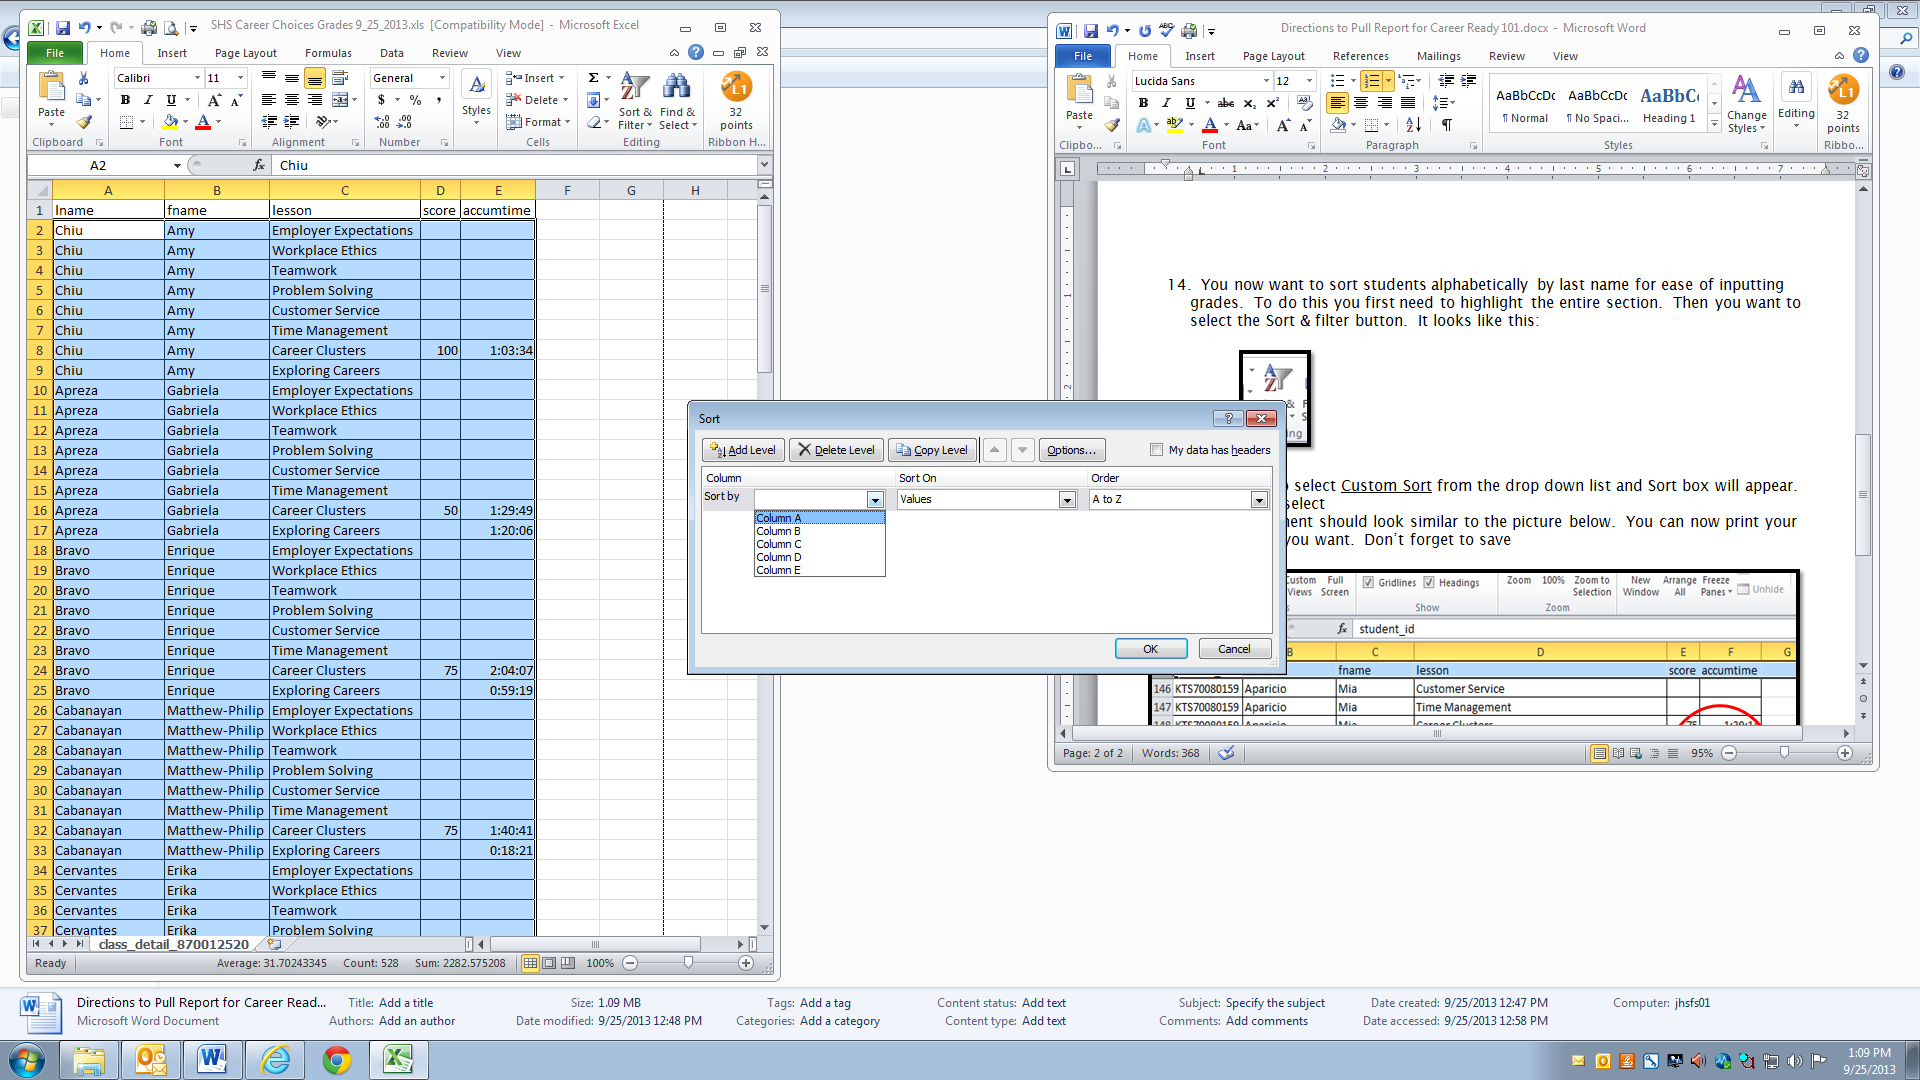Viewport: 1920px width, 1080px height.
Task: Click Save icon in Excel quick access
Action: point(62,28)
